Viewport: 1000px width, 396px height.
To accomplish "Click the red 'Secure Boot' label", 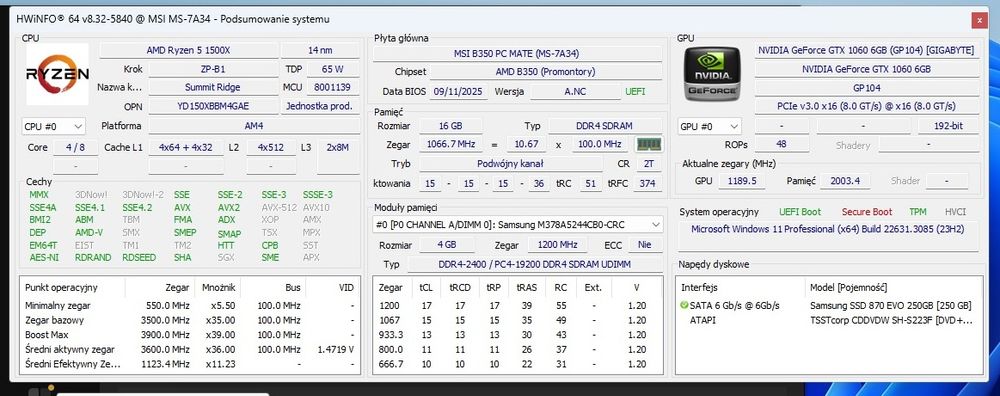I will click(x=867, y=212).
